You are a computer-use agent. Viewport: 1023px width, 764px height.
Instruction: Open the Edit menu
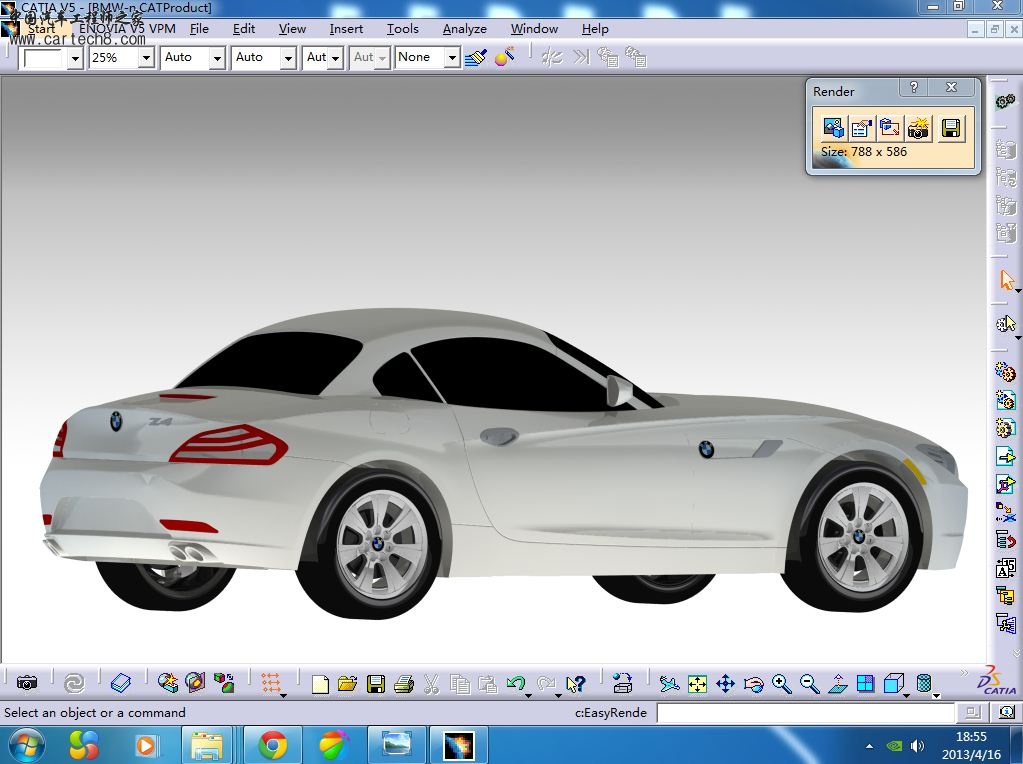point(244,29)
